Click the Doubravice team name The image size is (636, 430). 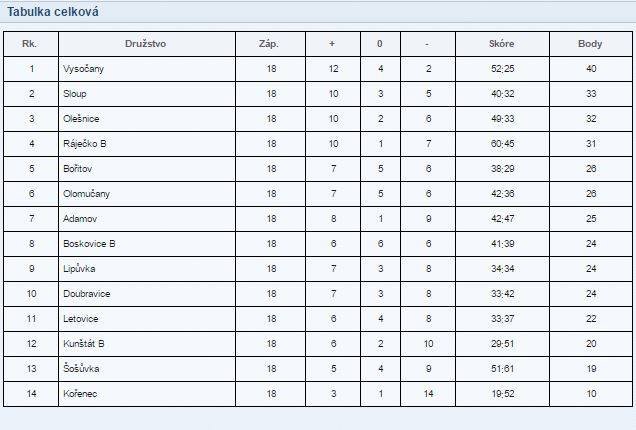pyautogui.click(x=87, y=294)
